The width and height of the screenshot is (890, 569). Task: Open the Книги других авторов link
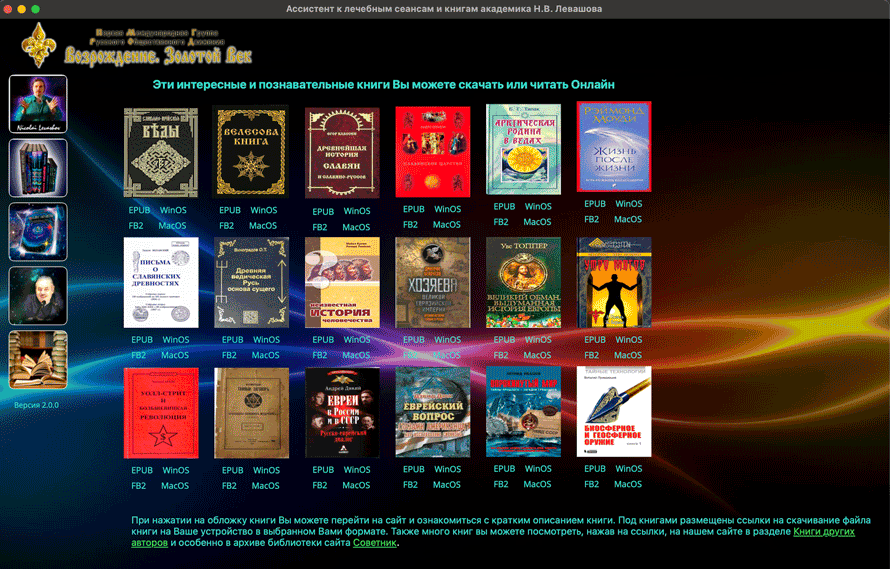pos(824,532)
